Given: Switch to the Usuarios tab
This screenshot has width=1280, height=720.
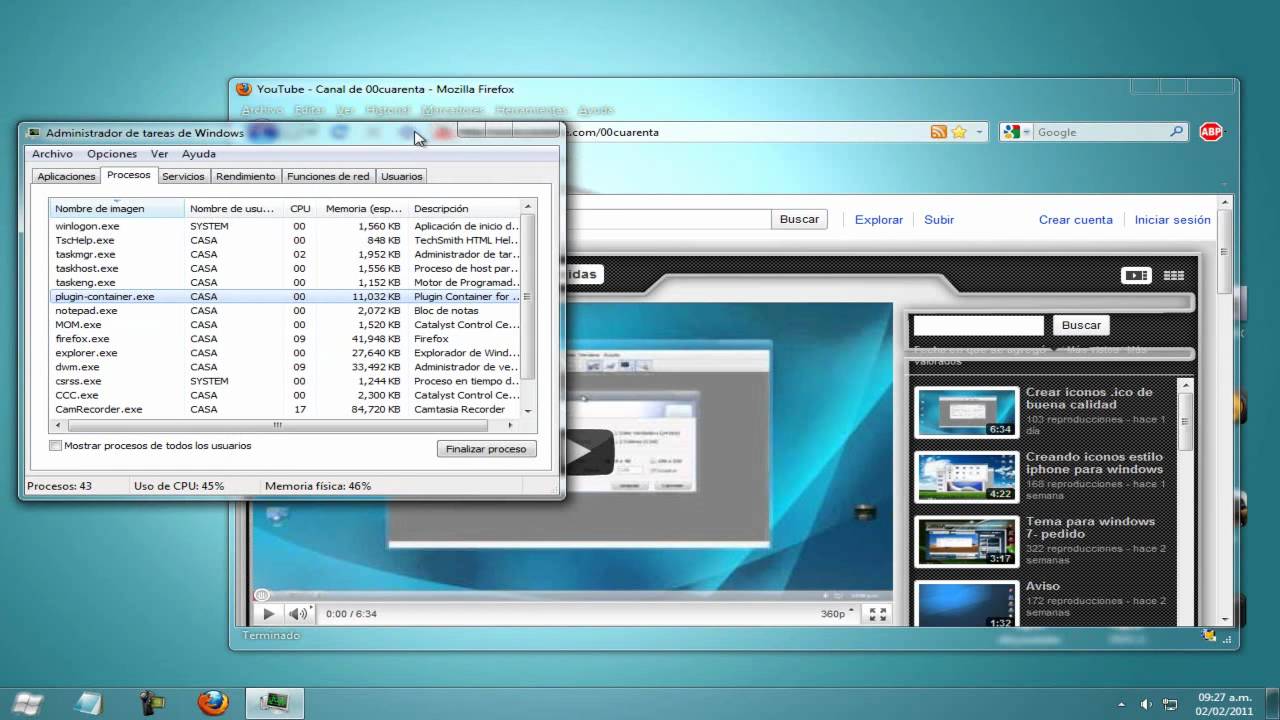Looking at the screenshot, I should pos(401,176).
